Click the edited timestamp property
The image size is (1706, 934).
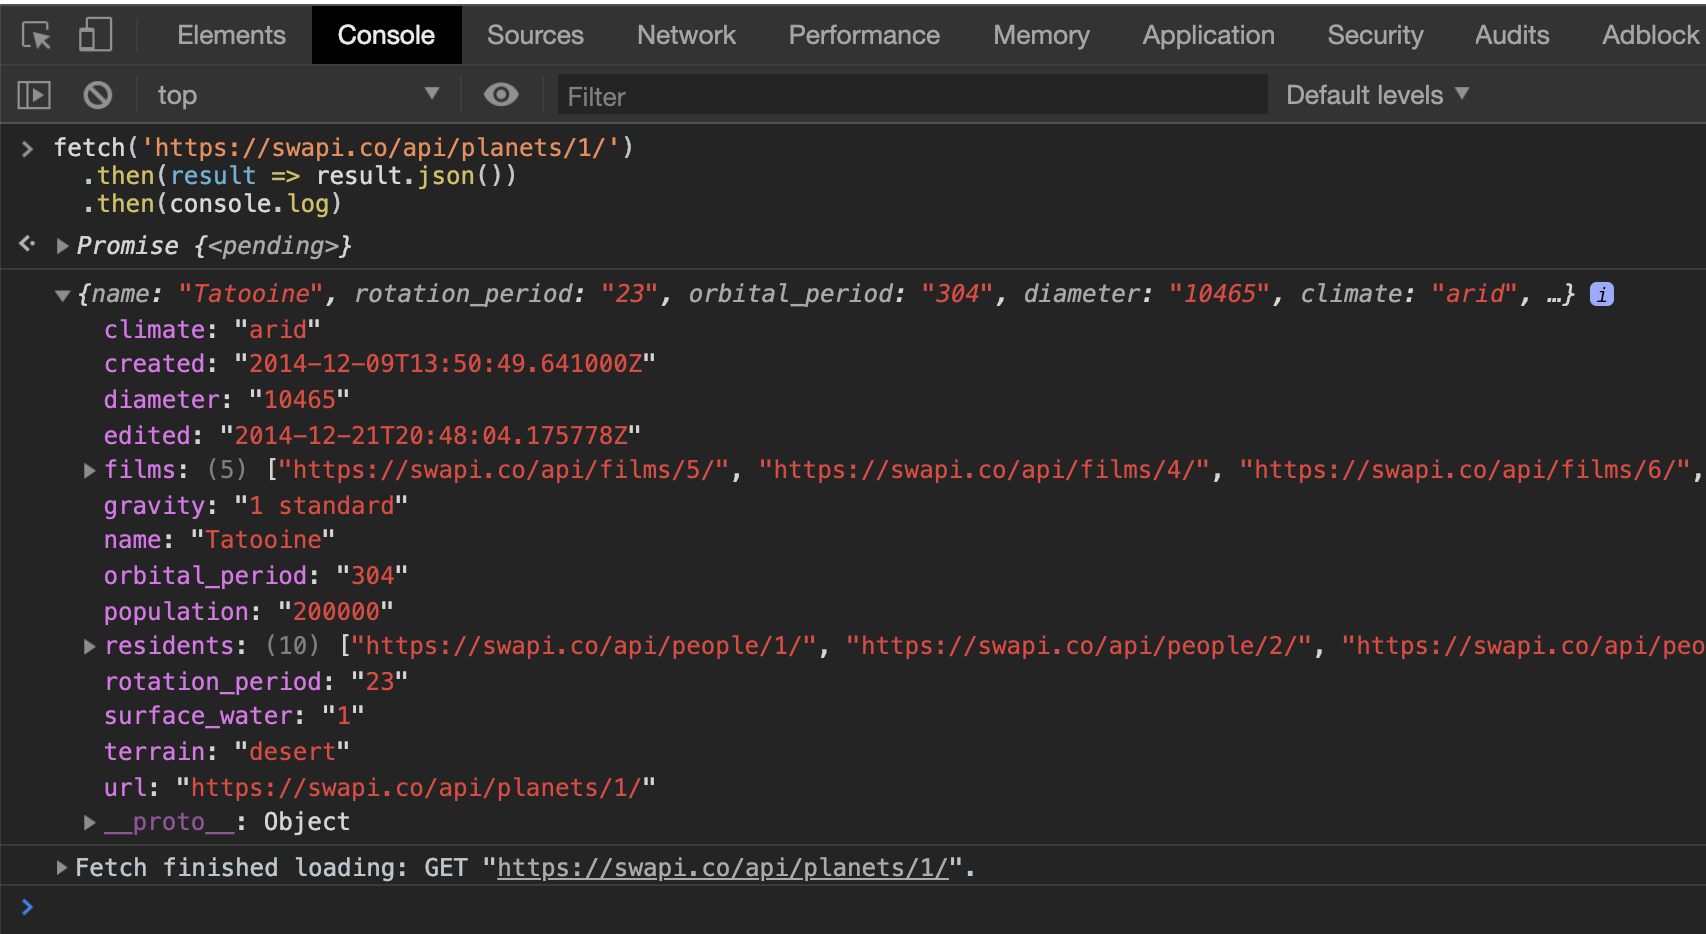(x=372, y=436)
